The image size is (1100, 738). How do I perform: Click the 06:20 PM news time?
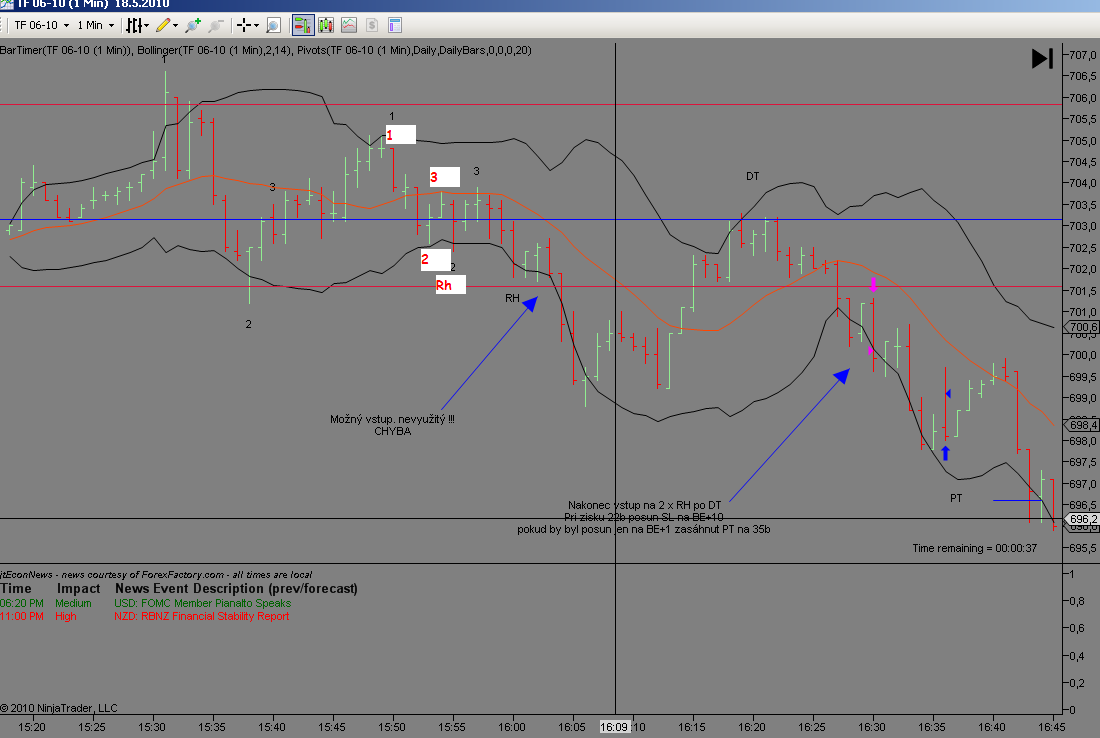pyautogui.click(x=22, y=603)
